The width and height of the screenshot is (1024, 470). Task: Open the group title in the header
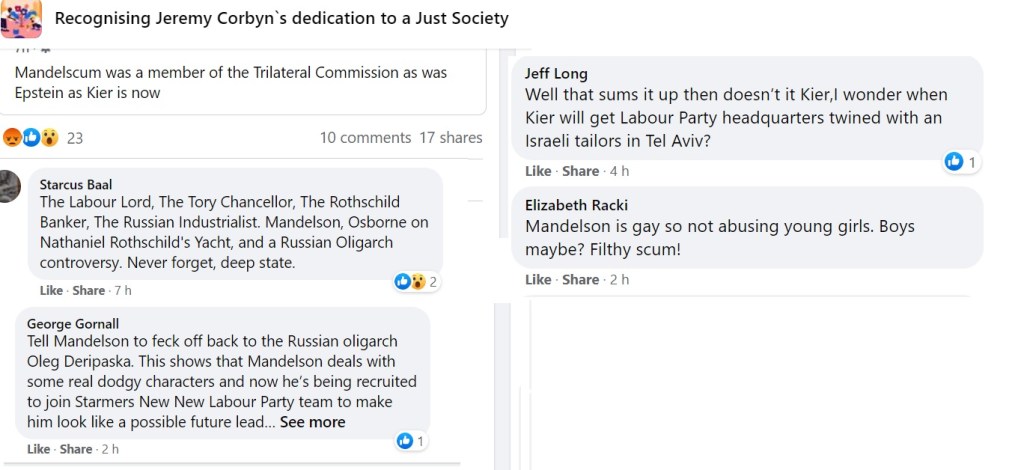pyautogui.click(x=281, y=18)
